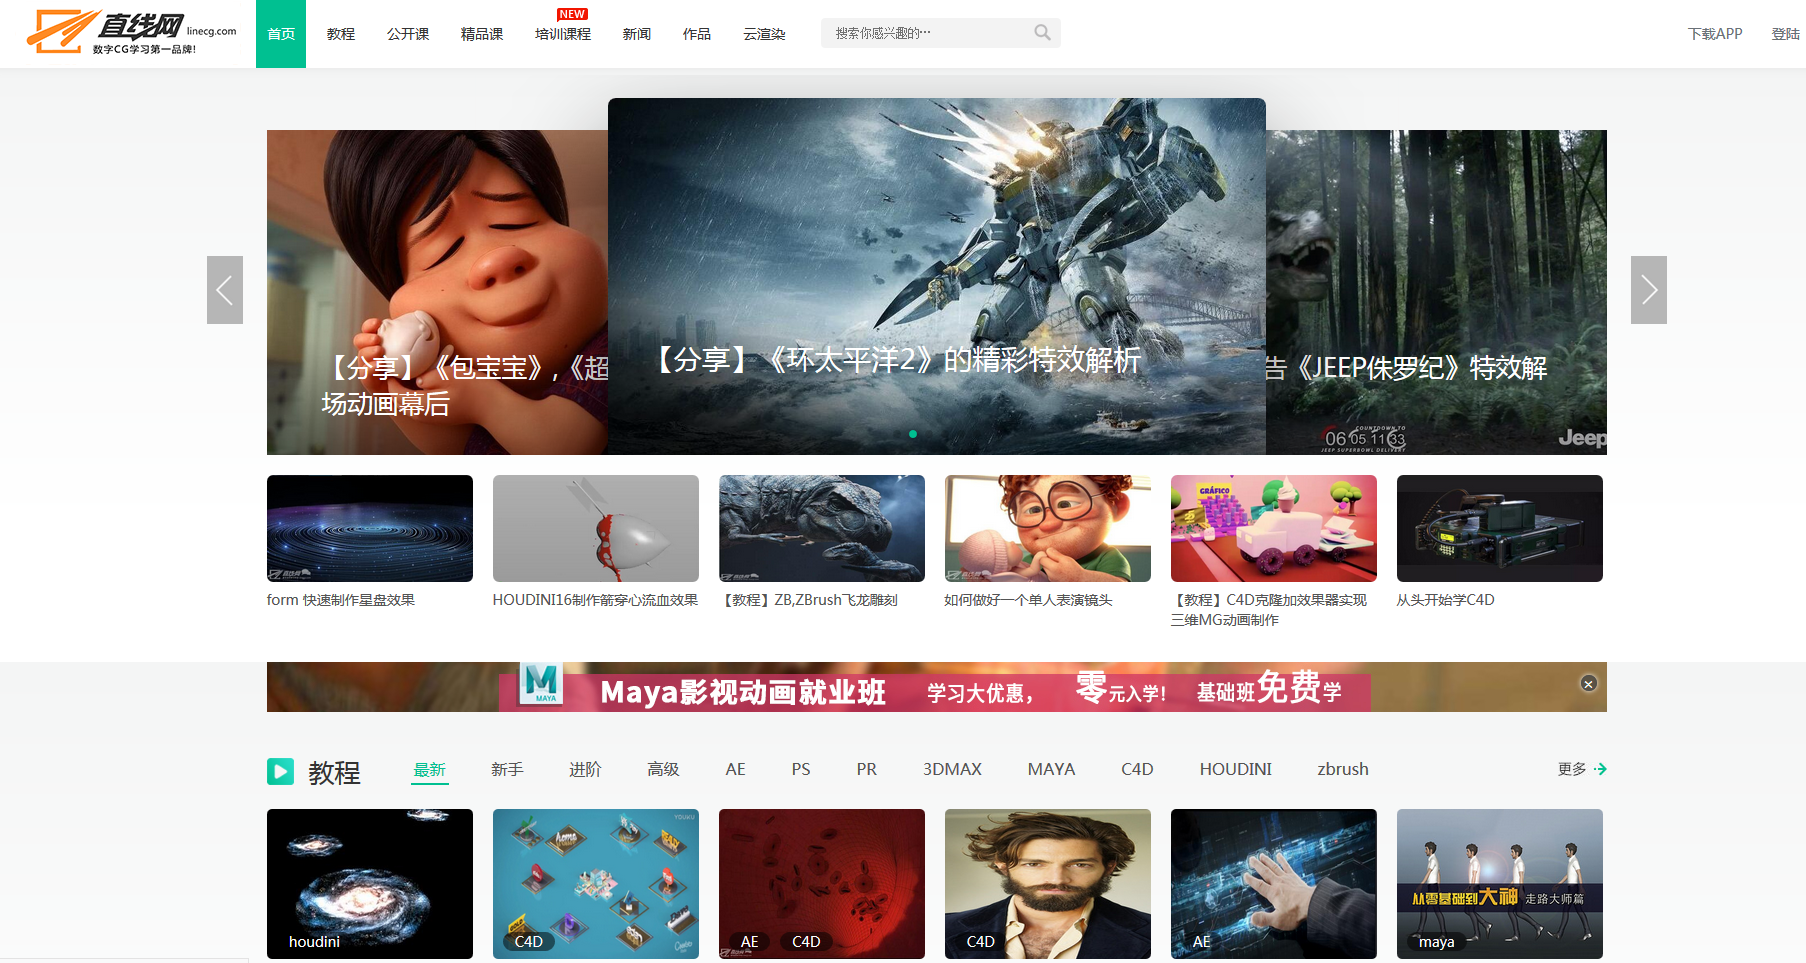Screen dimensions: 1806x963
Task: Open the 作品 menu item
Action: (697, 34)
